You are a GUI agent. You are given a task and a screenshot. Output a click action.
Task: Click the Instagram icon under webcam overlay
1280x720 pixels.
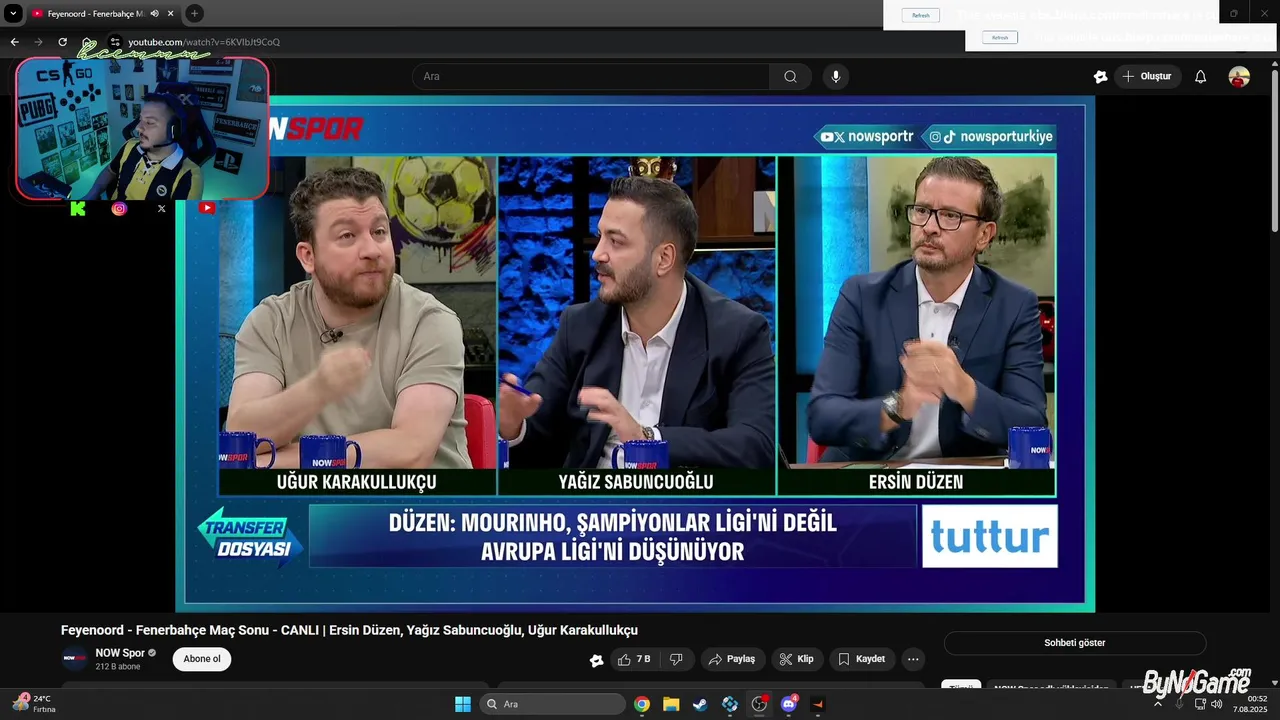(119, 208)
